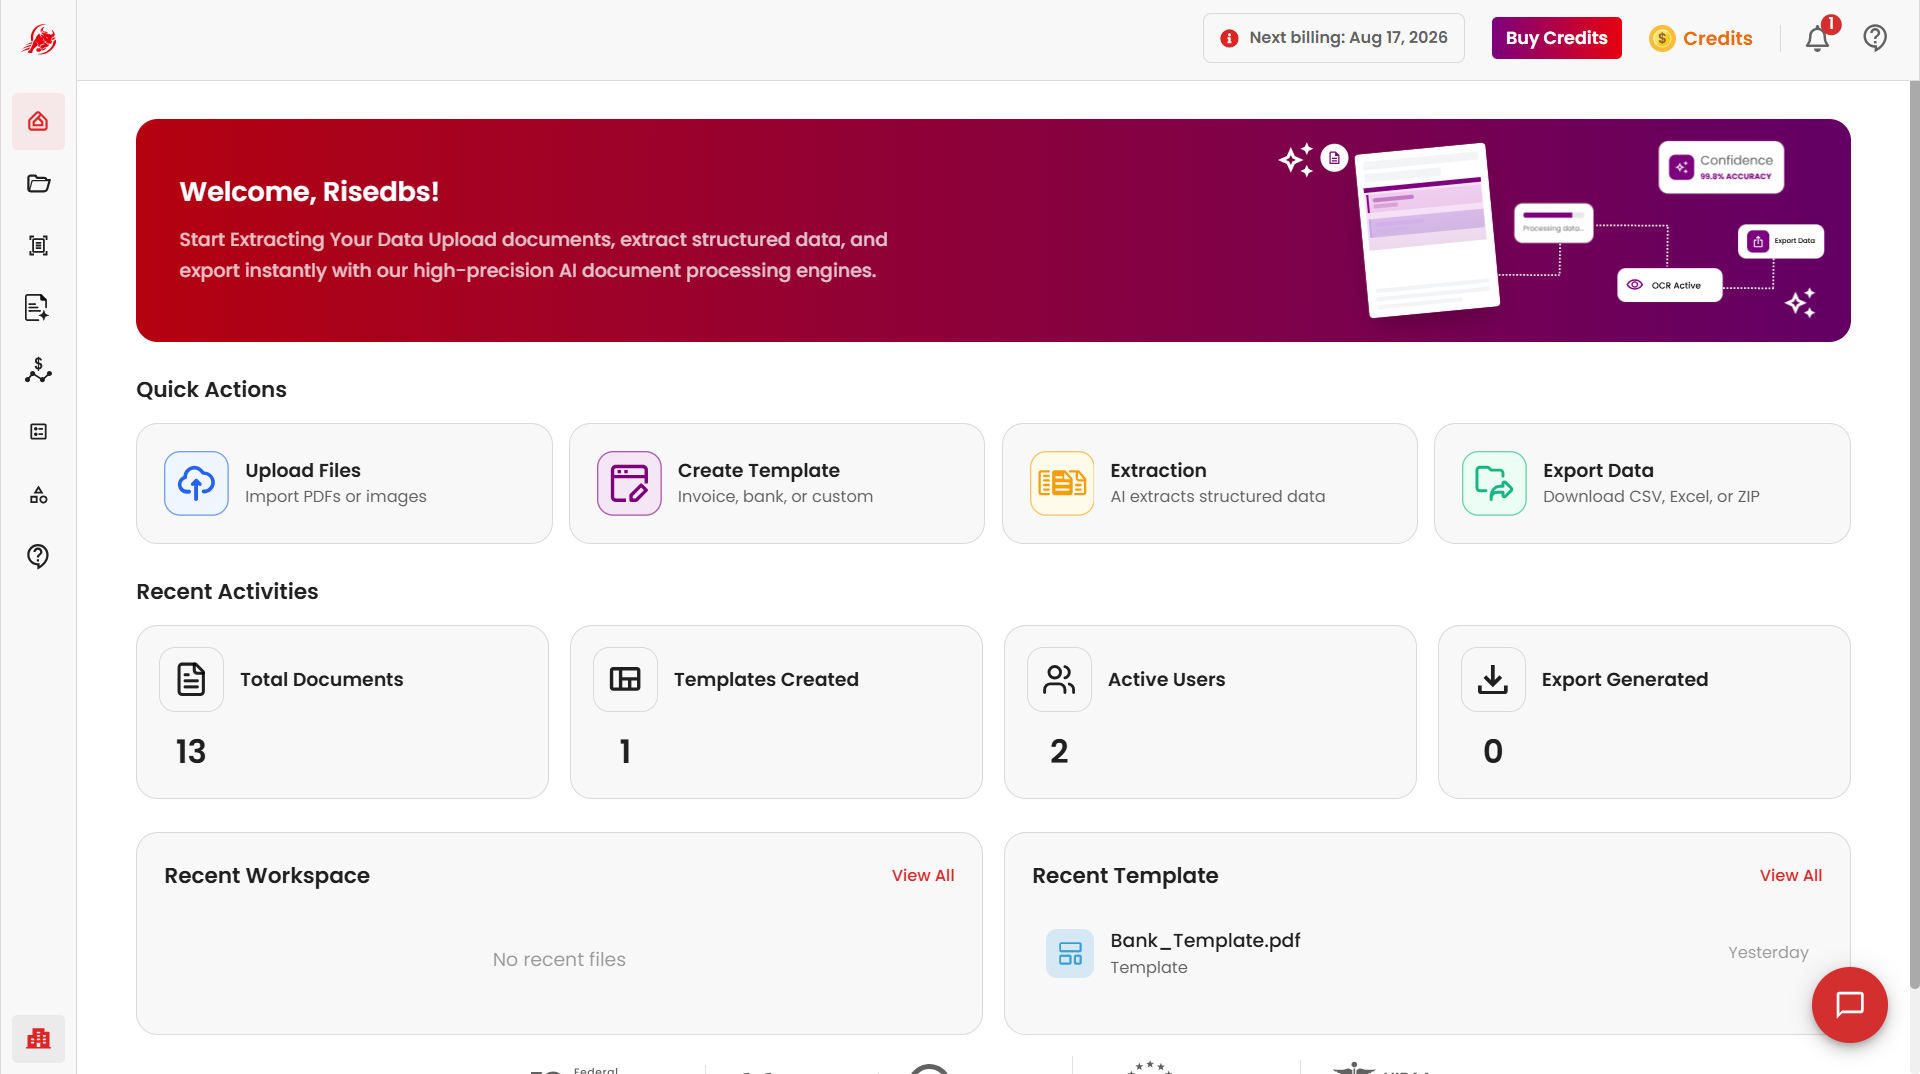Click the Welcome, Risedbs! heading
This screenshot has height=1074, width=1920.
tap(309, 191)
